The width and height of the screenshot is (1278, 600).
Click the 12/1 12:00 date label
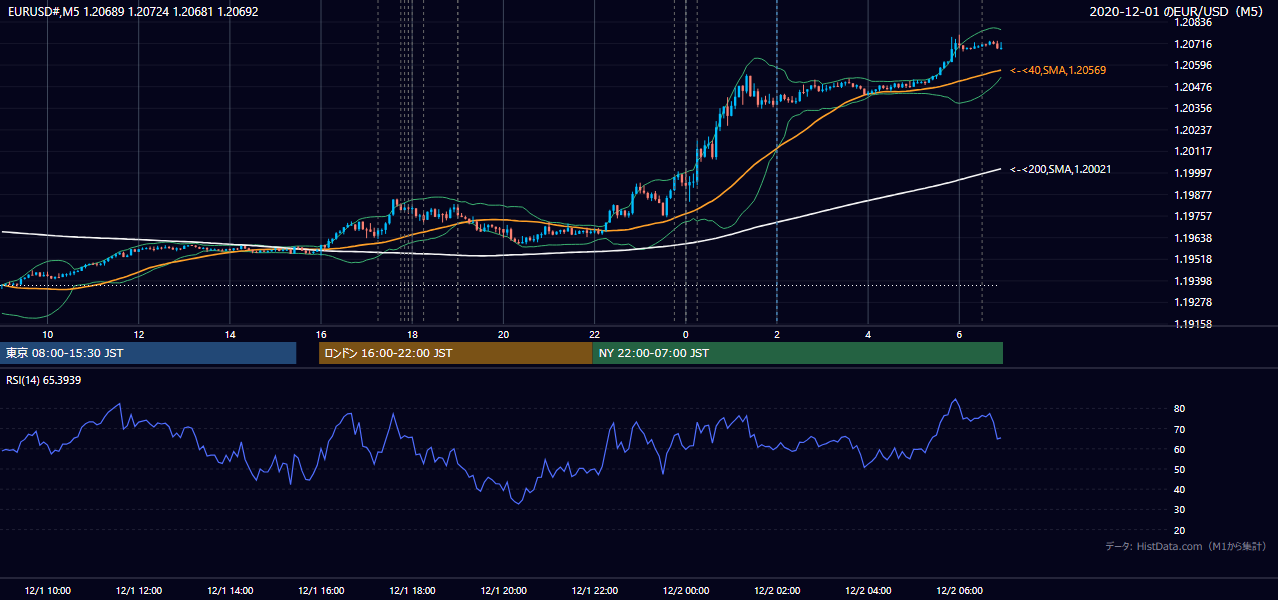[x=138, y=590]
